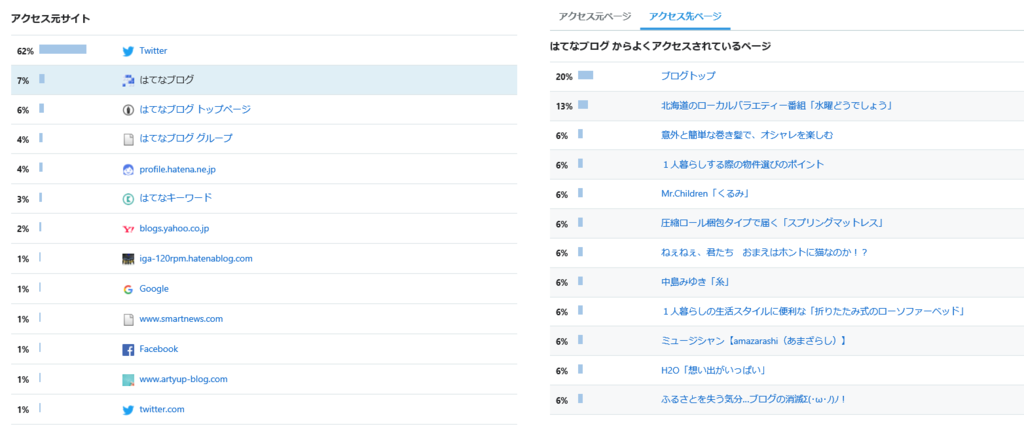This screenshot has height=426, width=1024.
Task: Open the www.smartnews.com link
Action: pos(181,319)
